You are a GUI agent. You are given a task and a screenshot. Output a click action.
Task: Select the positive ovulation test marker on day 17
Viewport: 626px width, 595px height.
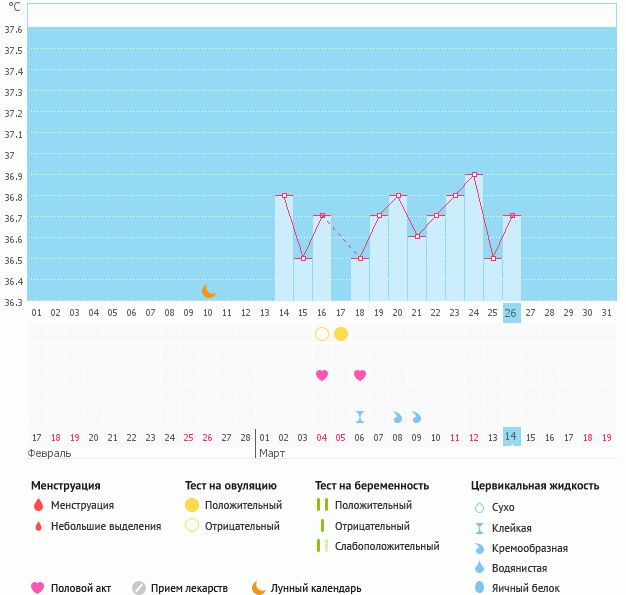pyautogui.click(x=341, y=334)
